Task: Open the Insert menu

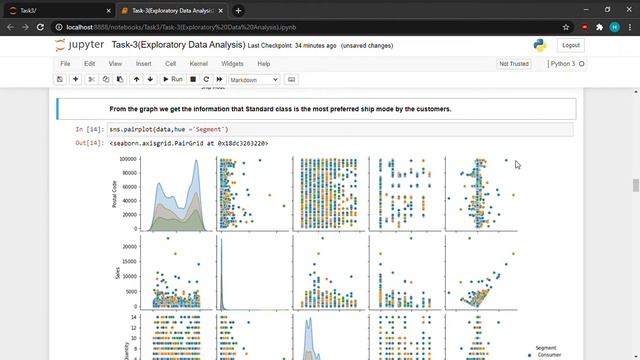Action: (x=143, y=64)
